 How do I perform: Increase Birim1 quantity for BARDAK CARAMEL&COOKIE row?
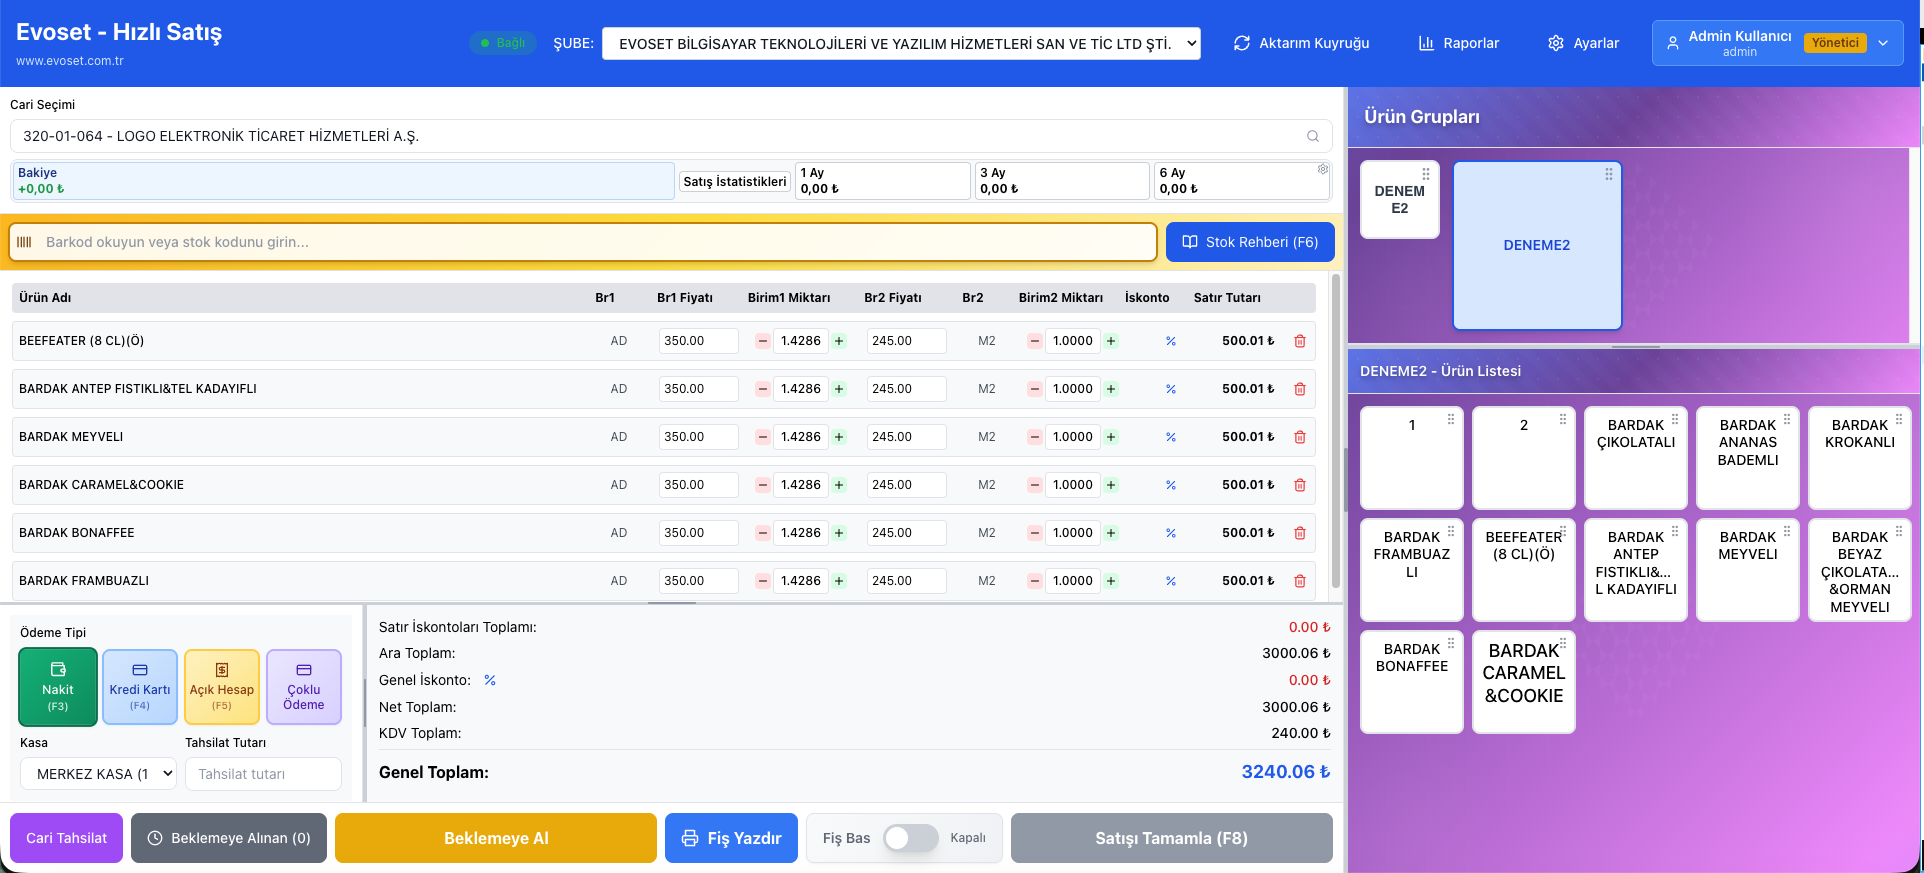(839, 485)
